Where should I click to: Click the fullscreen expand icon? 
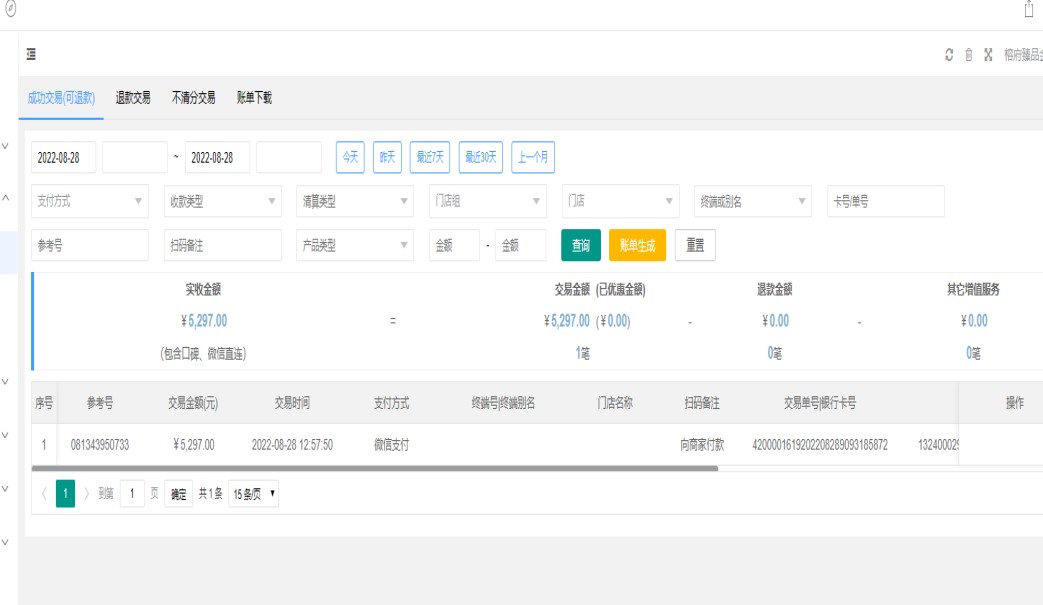point(988,54)
